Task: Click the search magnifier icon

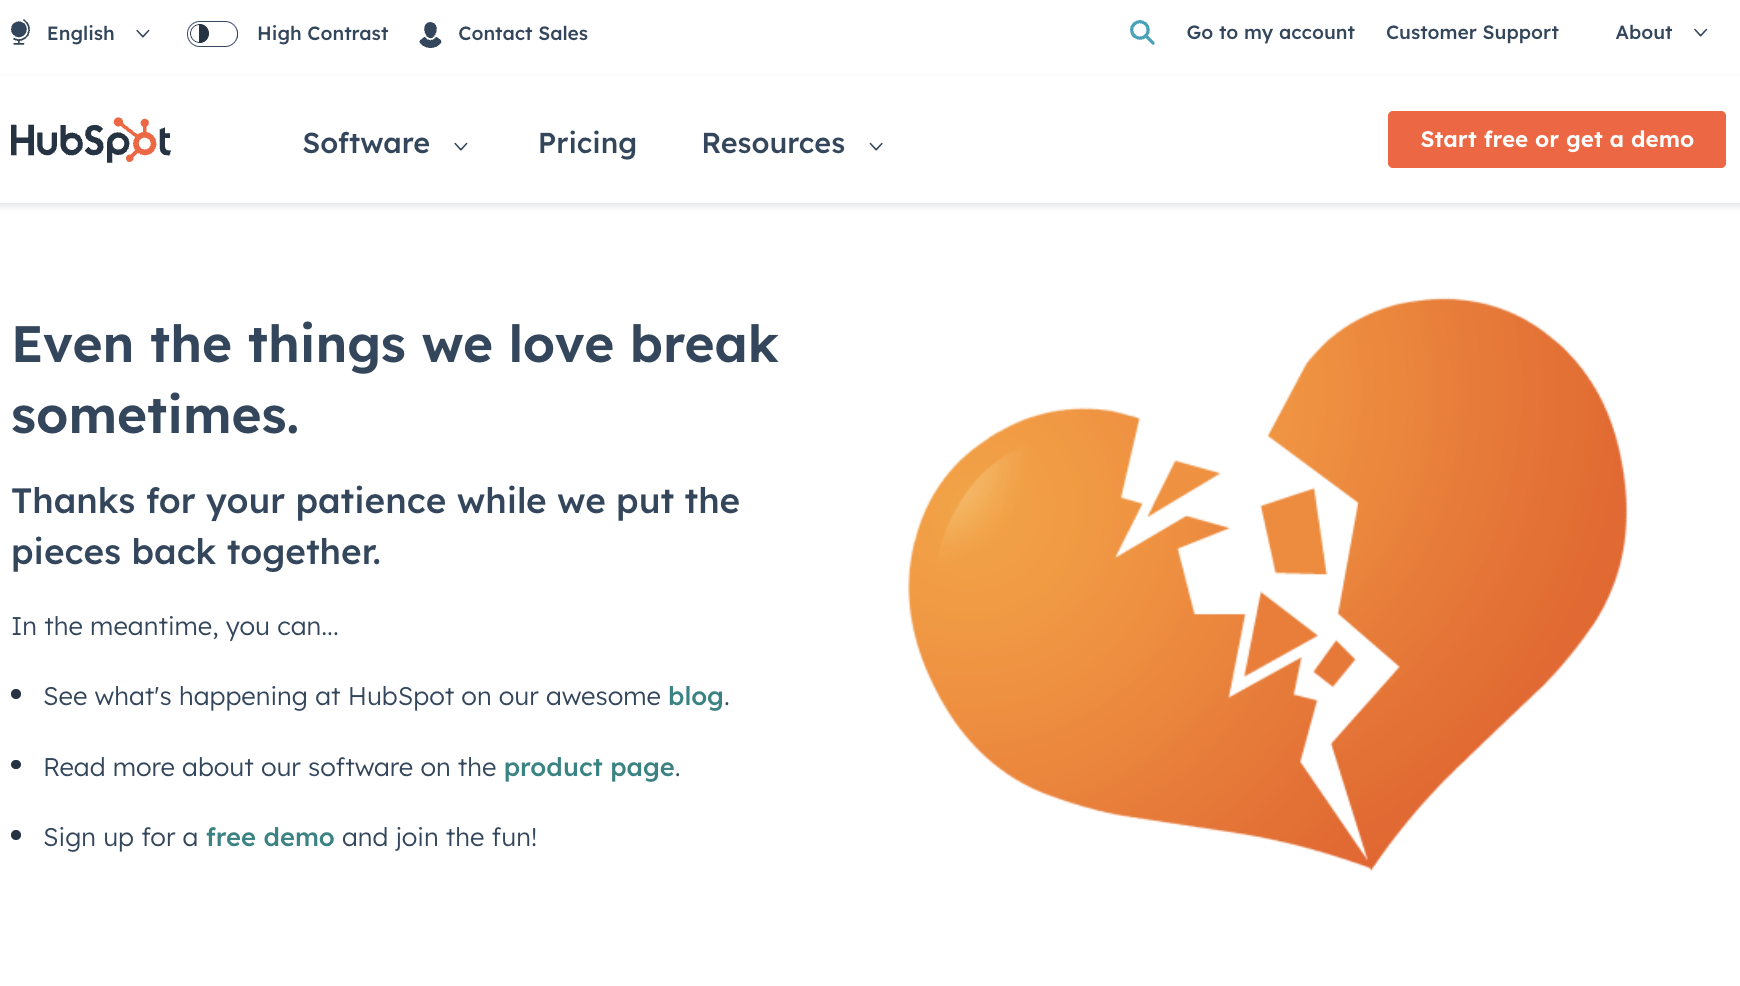Action: pos(1142,33)
